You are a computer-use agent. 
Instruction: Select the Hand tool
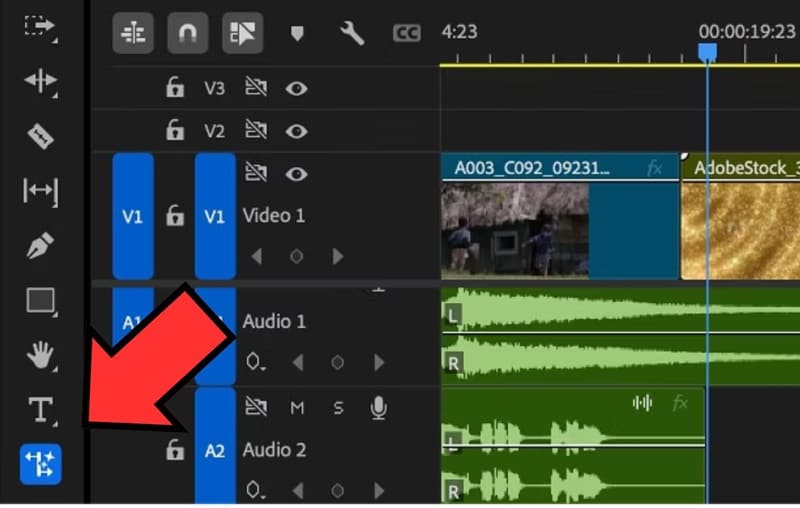click(40, 355)
